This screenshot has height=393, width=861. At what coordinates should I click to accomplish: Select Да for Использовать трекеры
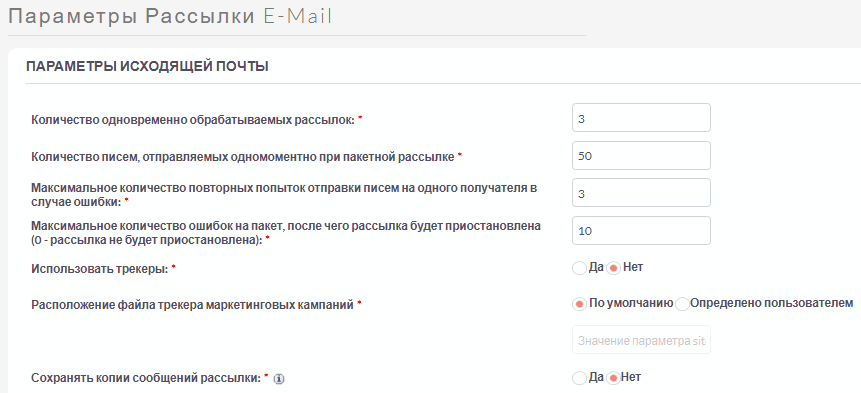(x=579, y=268)
